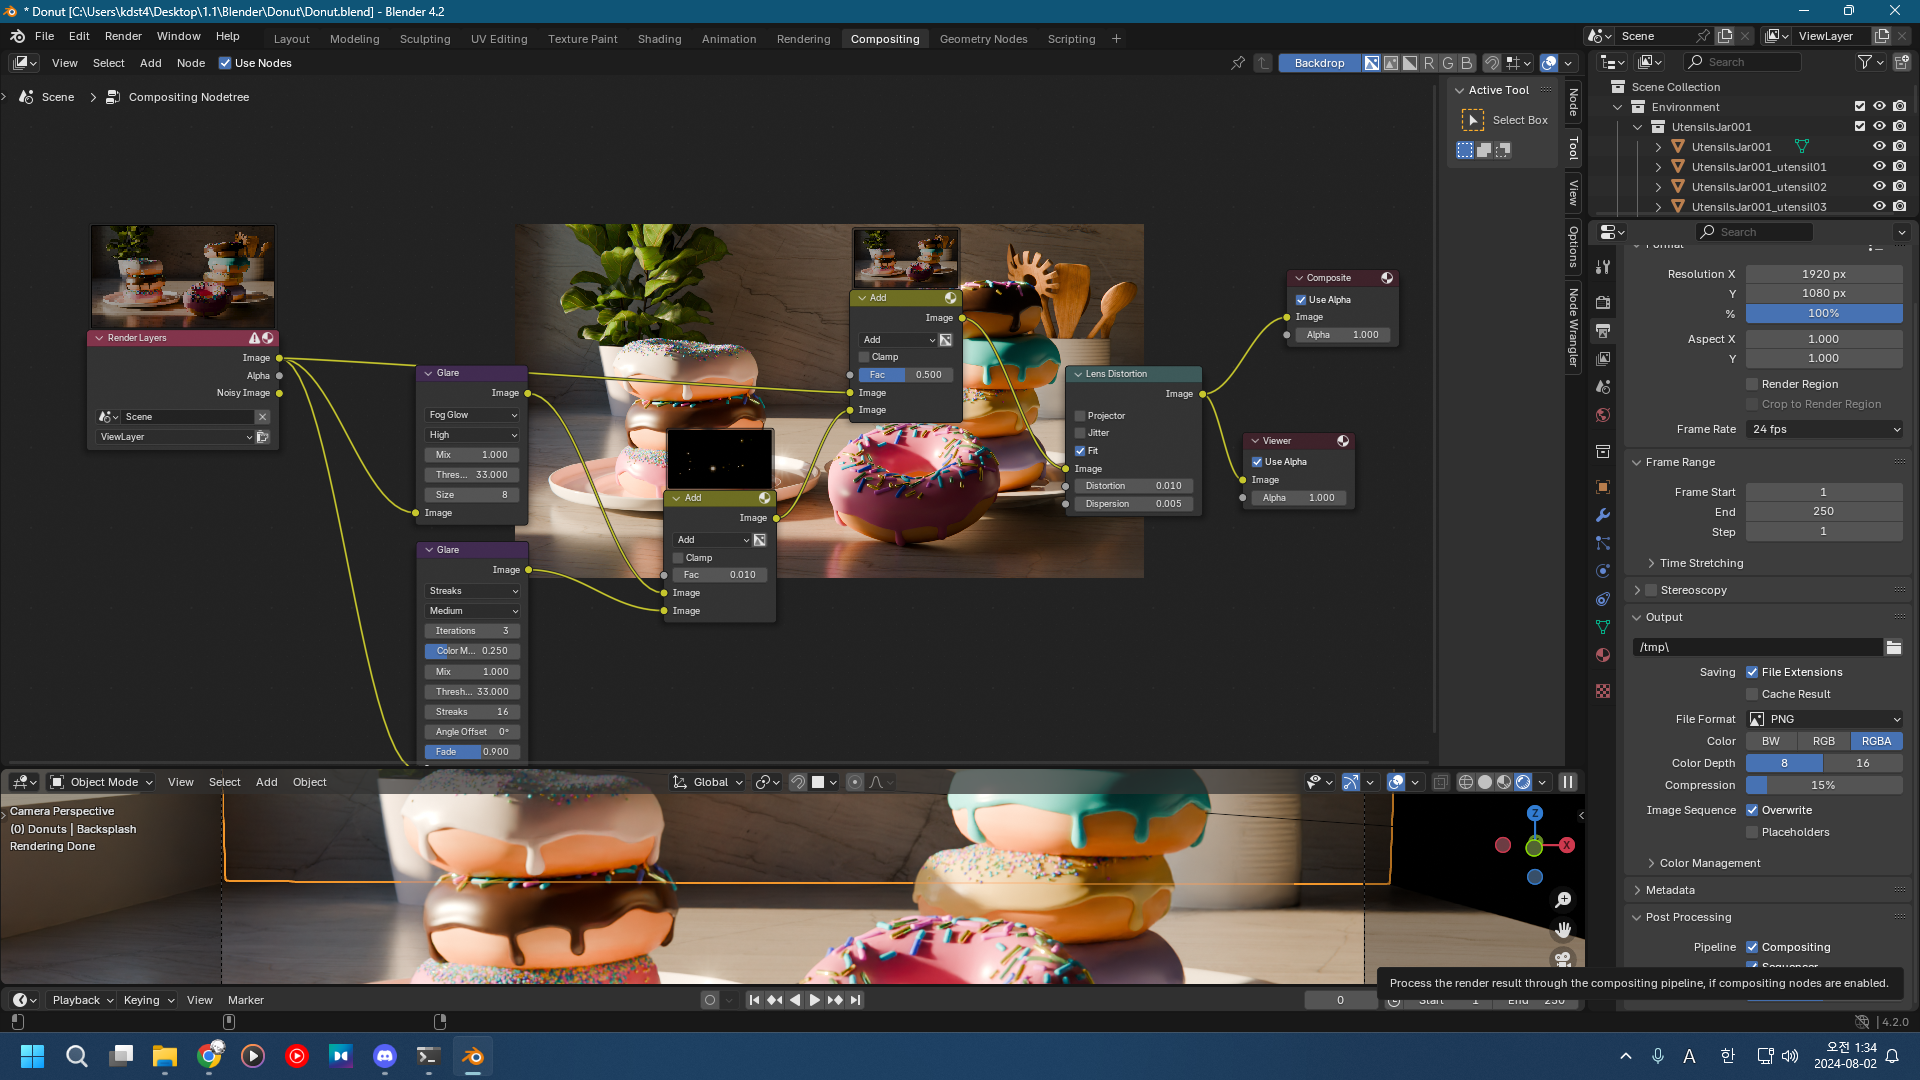1920x1080 pixels.
Task: Disable Fit in Lens Distortion node
Action: pos(1080,451)
